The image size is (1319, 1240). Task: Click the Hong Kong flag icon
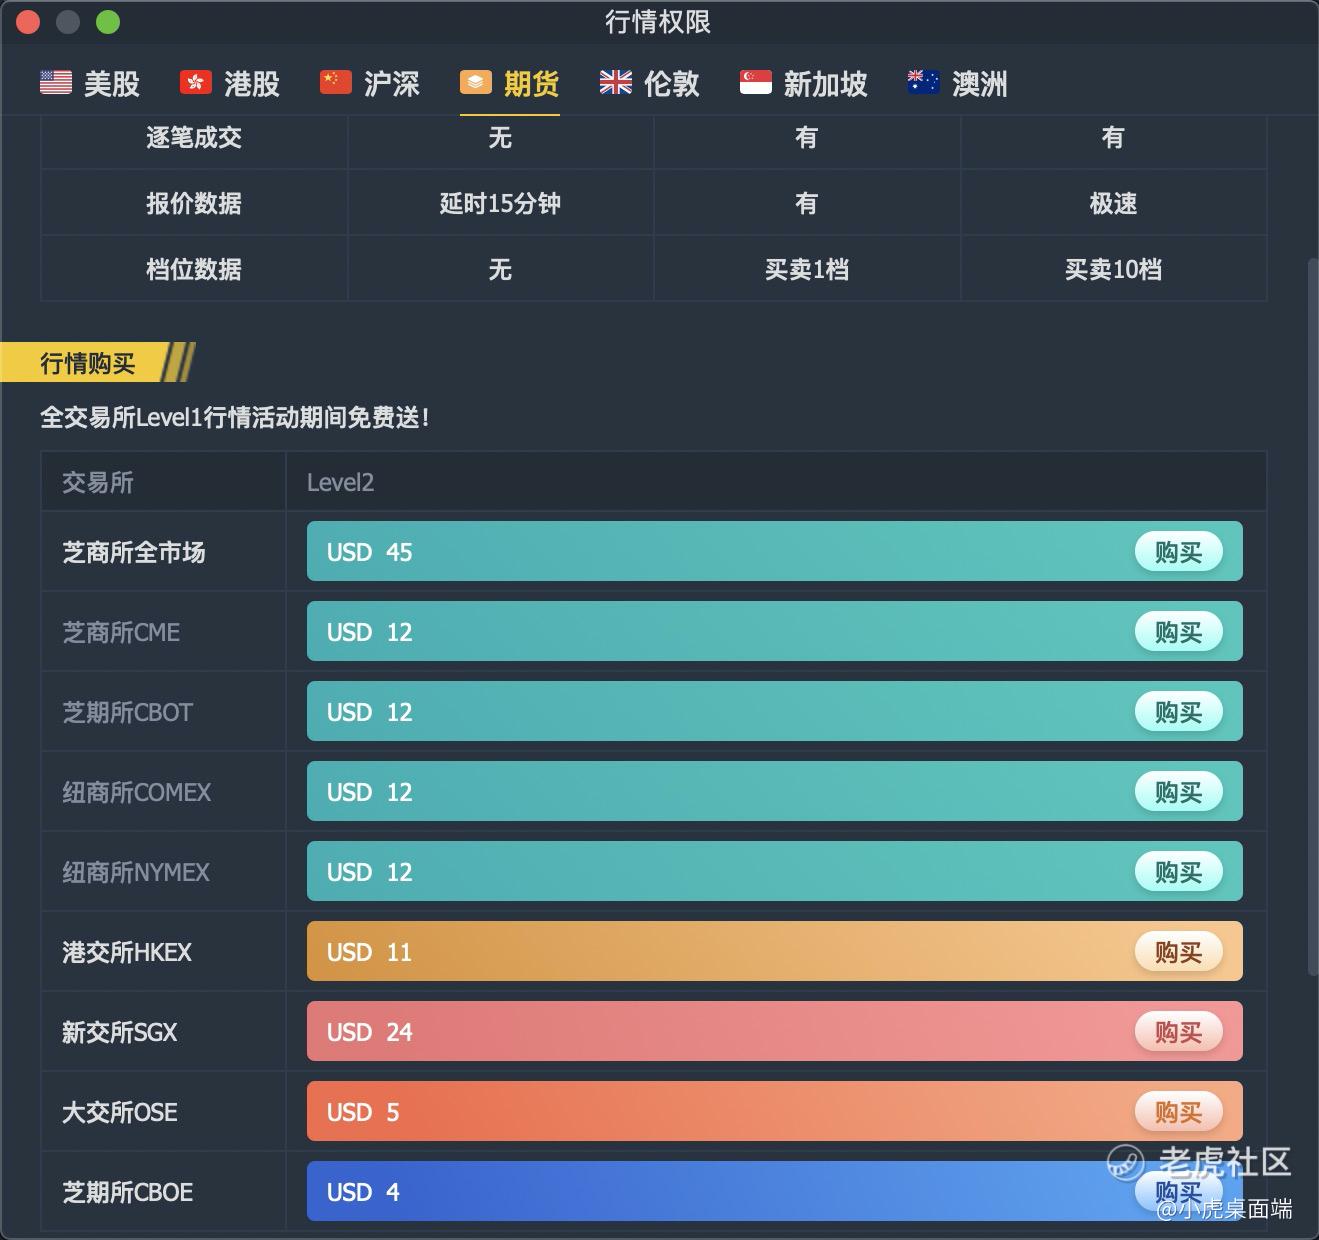(x=196, y=82)
